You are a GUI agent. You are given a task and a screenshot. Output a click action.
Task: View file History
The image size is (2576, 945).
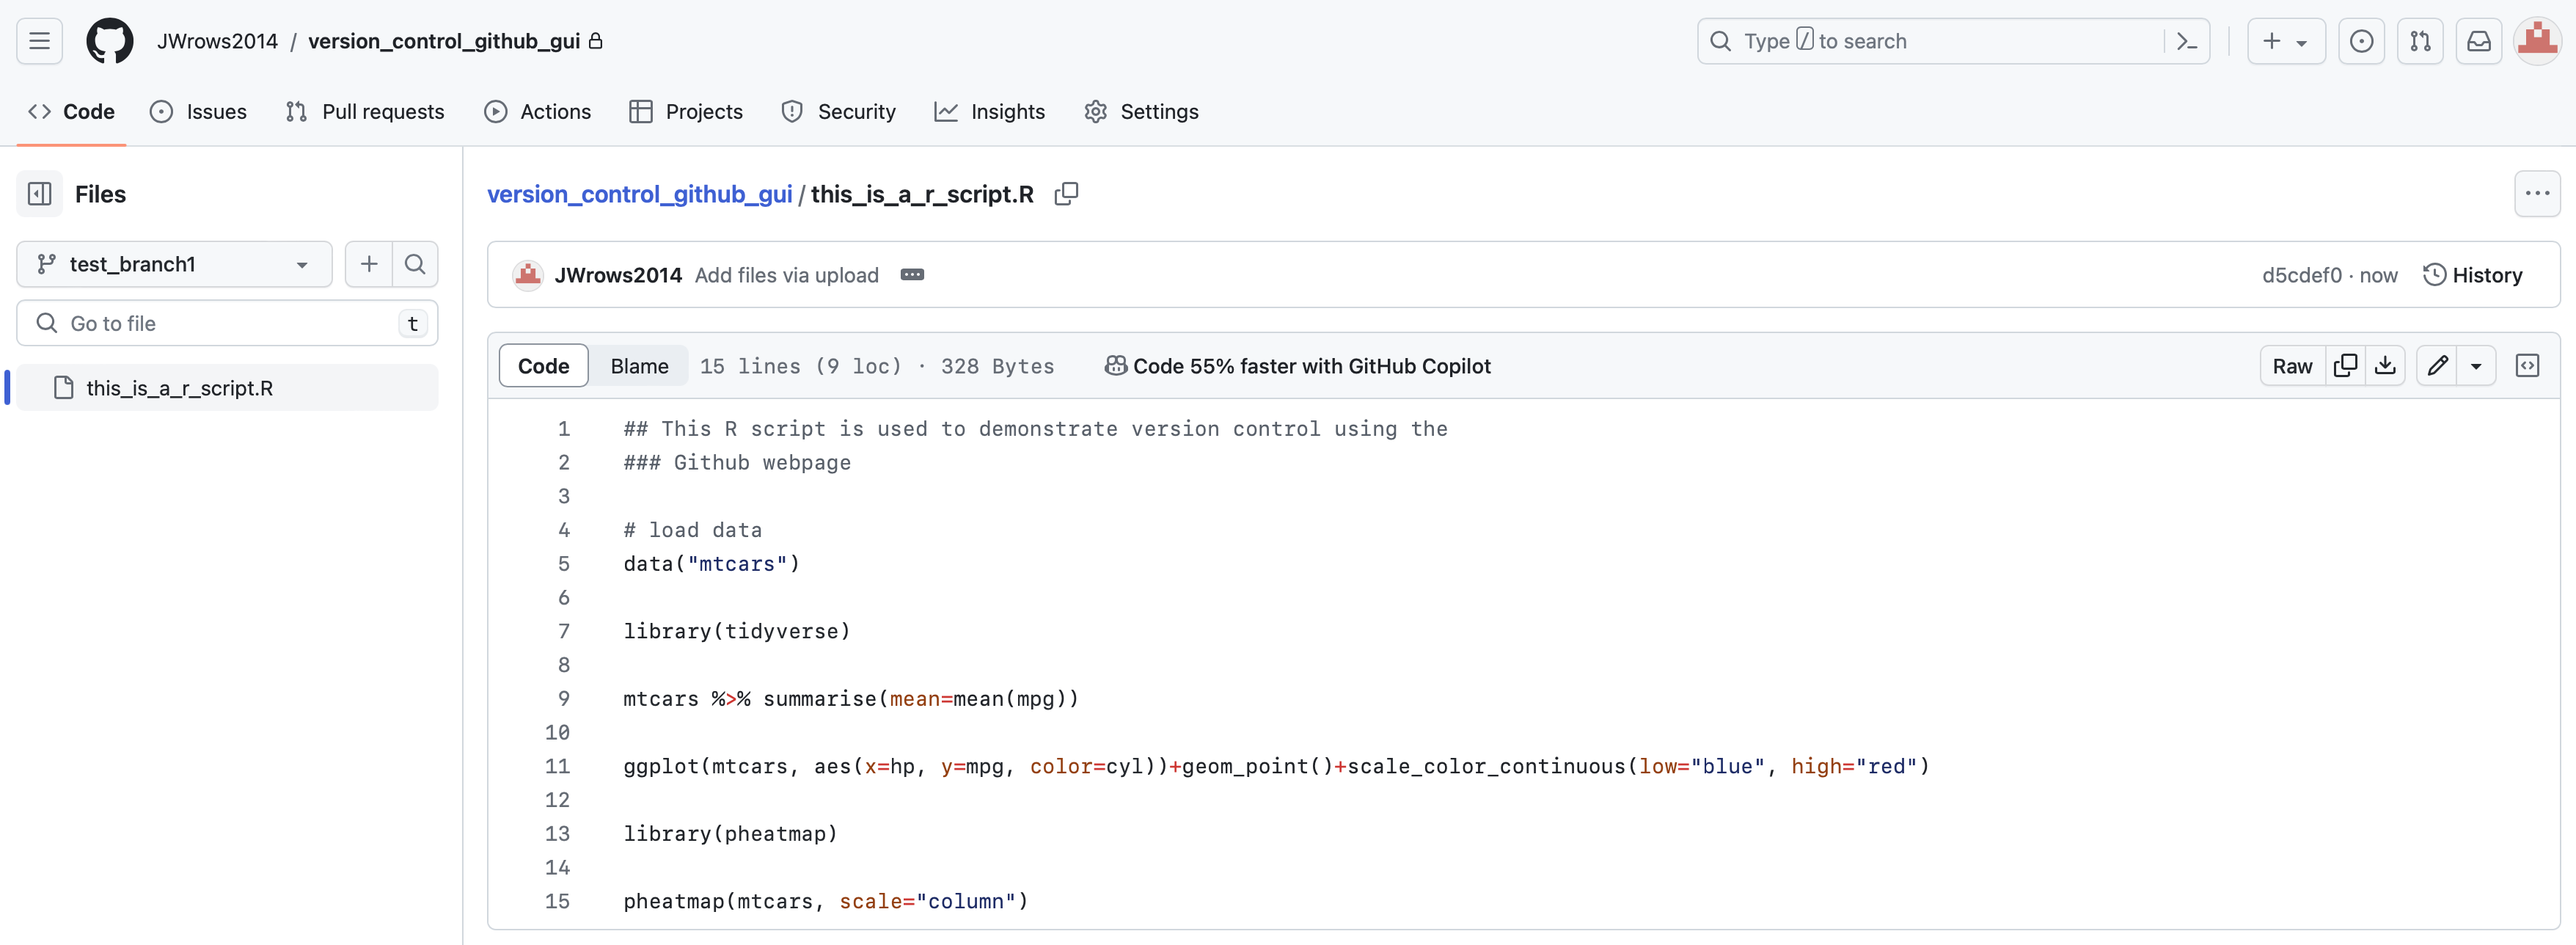2473,275
